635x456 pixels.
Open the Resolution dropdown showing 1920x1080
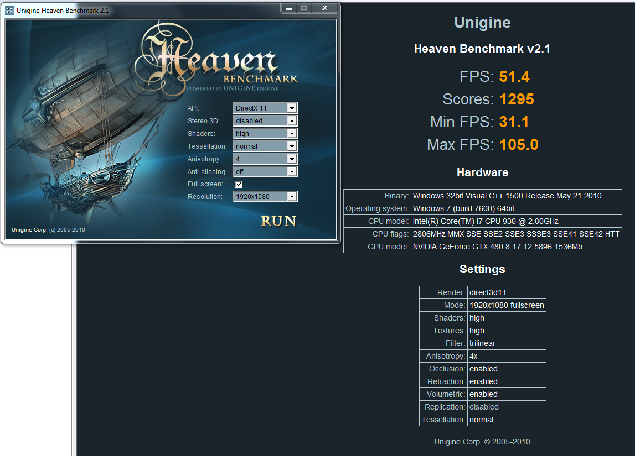[265, 196]
